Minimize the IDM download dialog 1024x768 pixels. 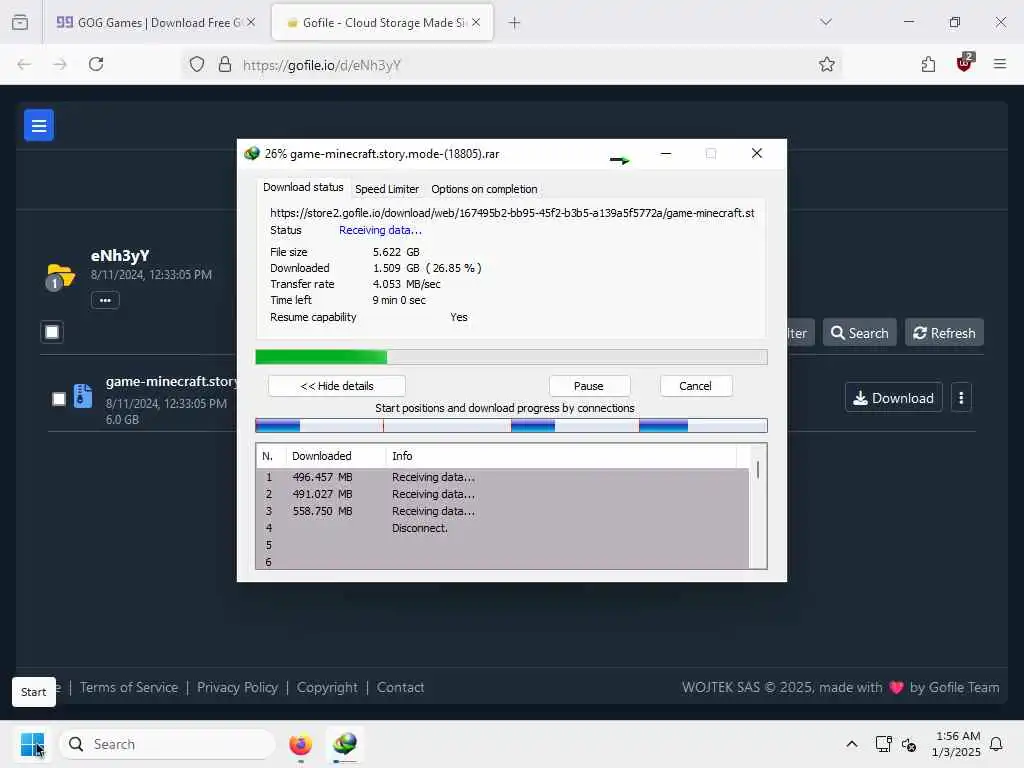665,153
